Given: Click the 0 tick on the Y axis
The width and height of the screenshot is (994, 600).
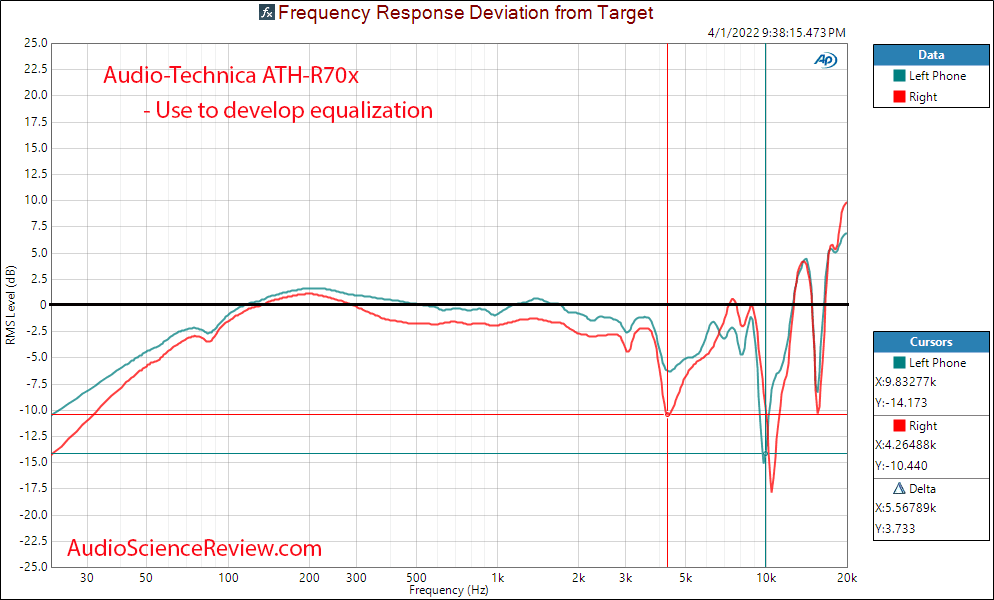Looking at the screenshot, I should pos(43,305).
